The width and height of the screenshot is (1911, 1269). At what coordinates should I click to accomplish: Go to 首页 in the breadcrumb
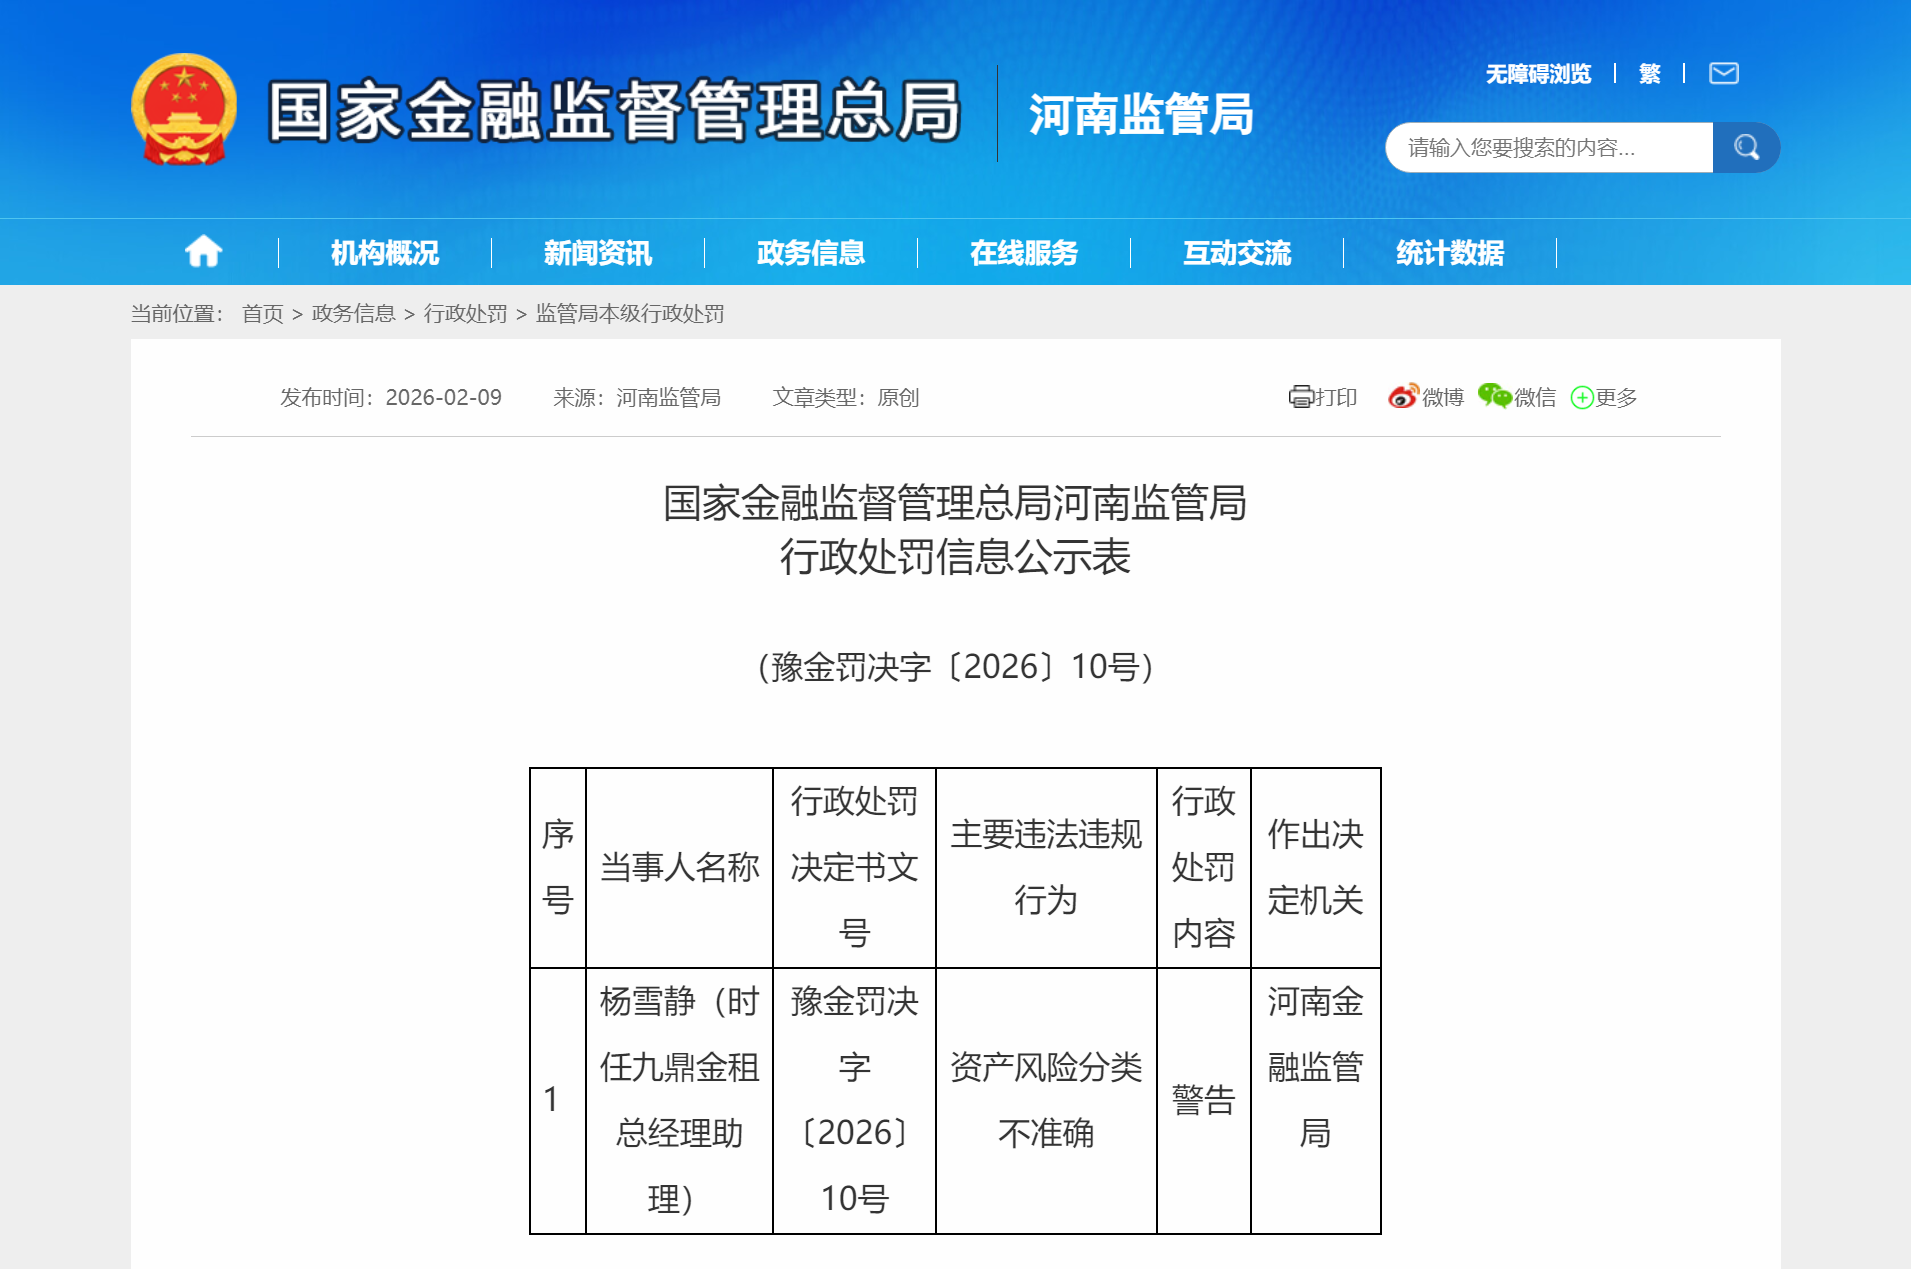[263, 314]
